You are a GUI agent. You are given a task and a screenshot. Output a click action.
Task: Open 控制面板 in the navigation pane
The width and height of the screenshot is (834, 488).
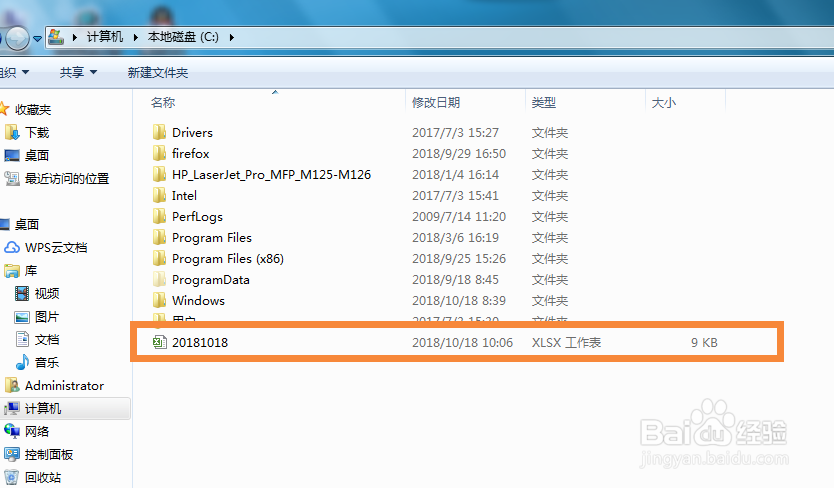pos(49,454)
